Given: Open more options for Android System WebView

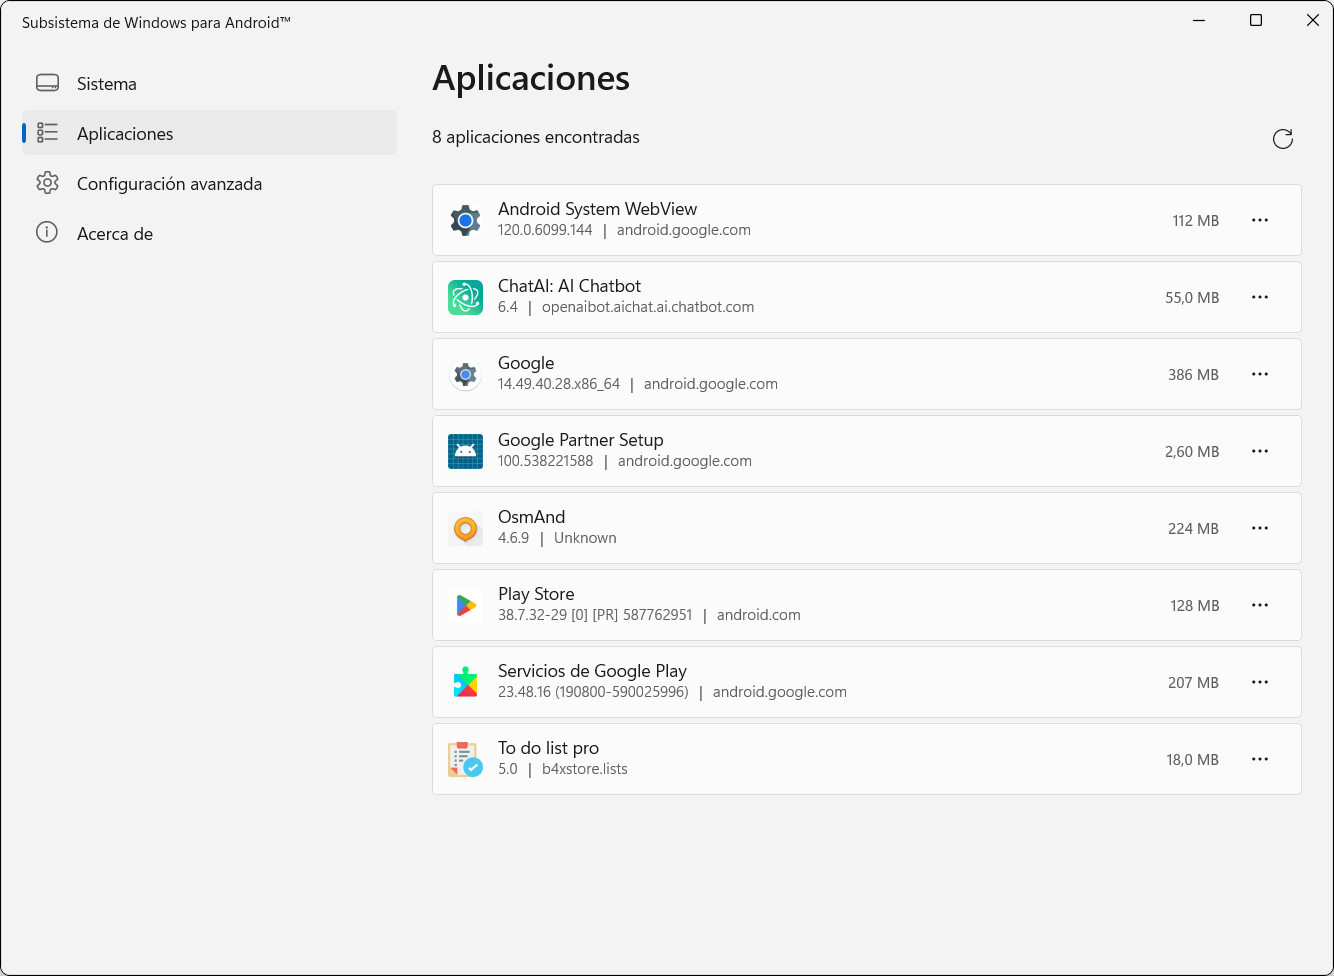Looking at the screenshot, I should (x=1260, y=220).
